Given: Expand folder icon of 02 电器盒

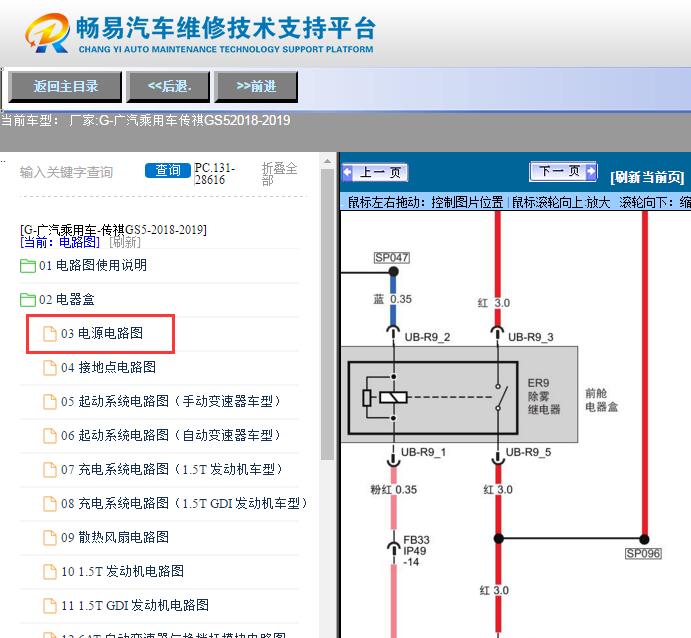Looking at the screenshot, I should click(x=28, y=300).
